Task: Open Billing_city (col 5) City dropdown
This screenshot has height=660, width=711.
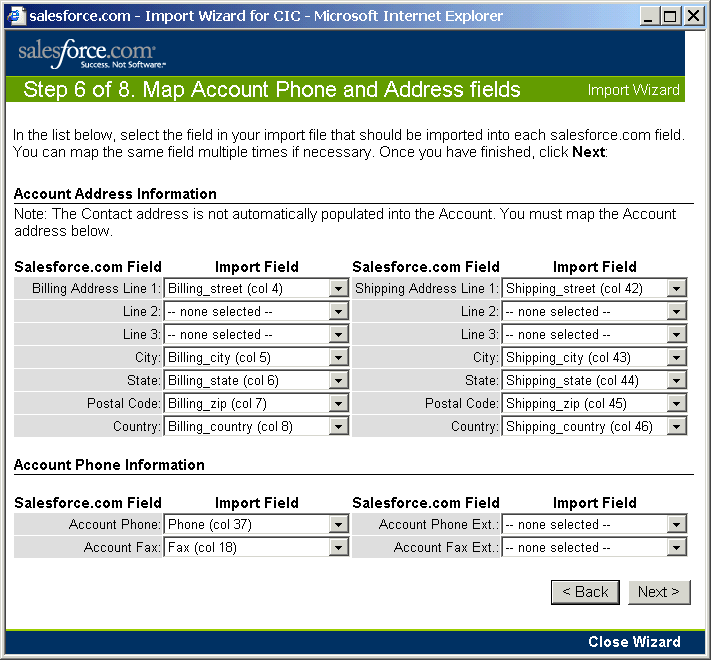Action: coord(256,357)
